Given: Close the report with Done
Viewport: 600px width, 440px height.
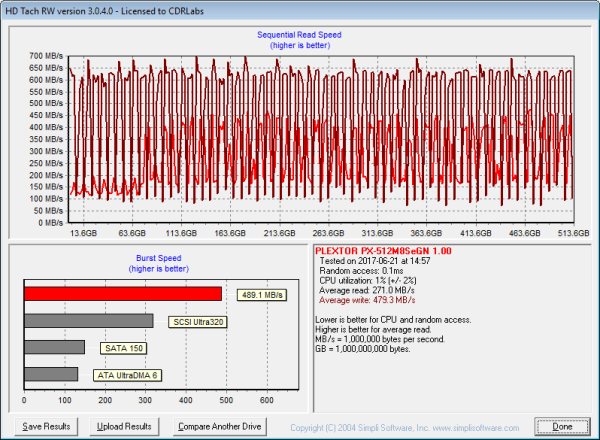Looking at the screenshot, I should tap(563, 426).
